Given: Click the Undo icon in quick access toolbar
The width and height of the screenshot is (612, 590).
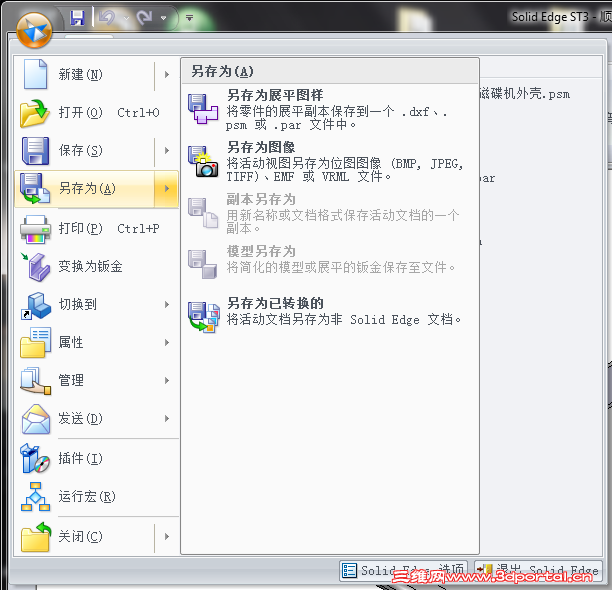Looking at the screenshot, I should (x=107, y=18).
